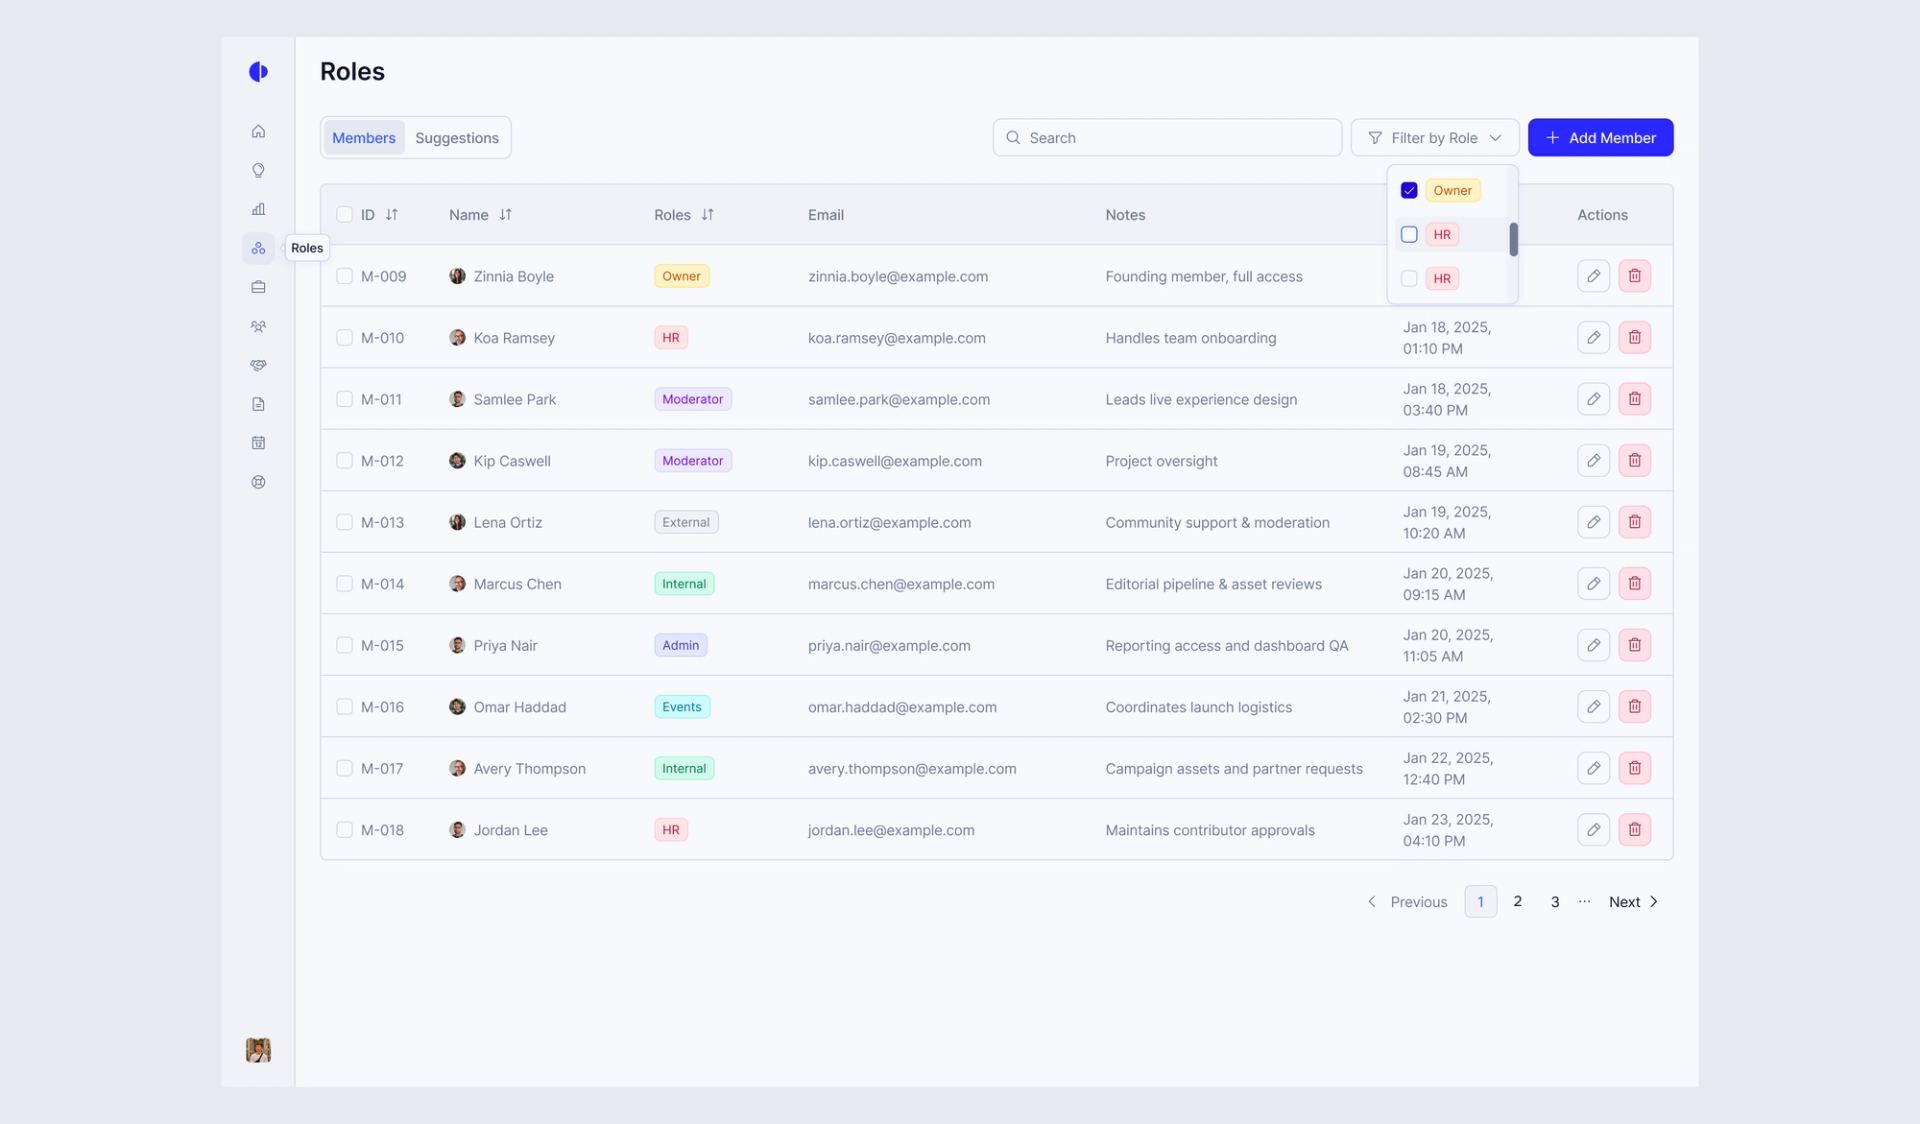The image size is (1920, 1124).
Task: Go to page 1
Action: 1480,901
